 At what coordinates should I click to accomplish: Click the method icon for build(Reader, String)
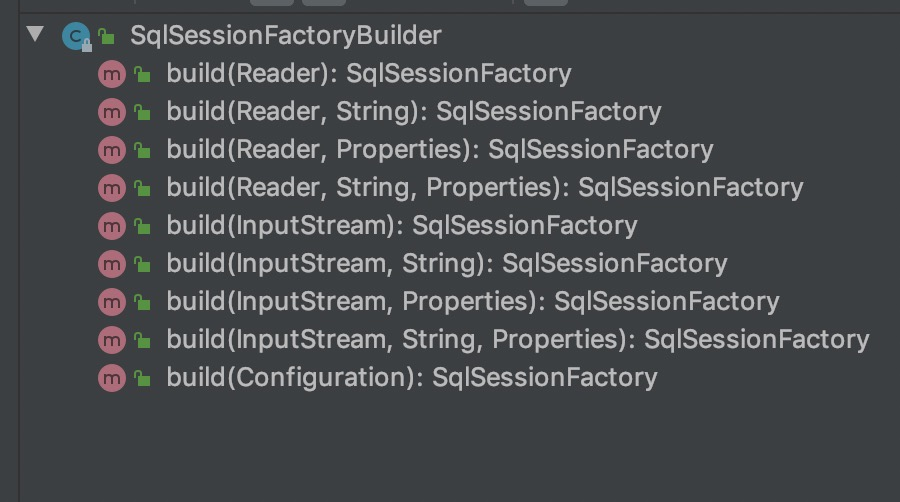(x=112, y=112)
